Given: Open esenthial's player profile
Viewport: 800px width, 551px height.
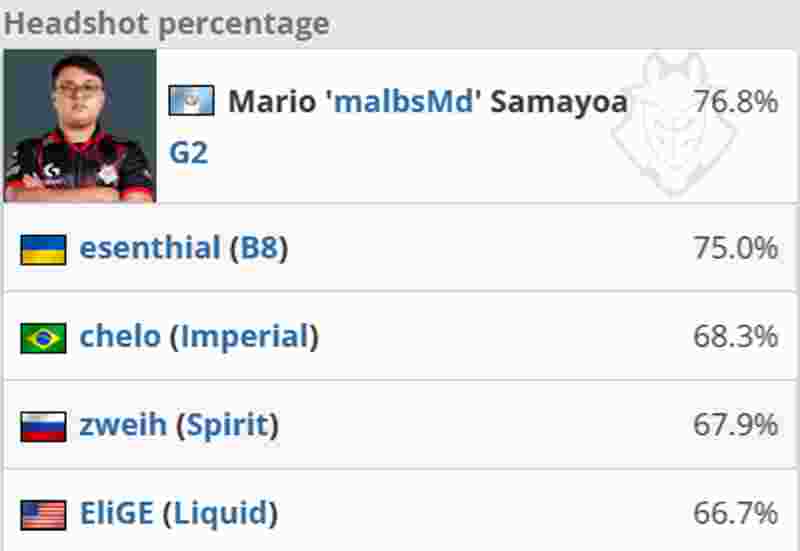Looking at the screenshot, I should (150, 248).
